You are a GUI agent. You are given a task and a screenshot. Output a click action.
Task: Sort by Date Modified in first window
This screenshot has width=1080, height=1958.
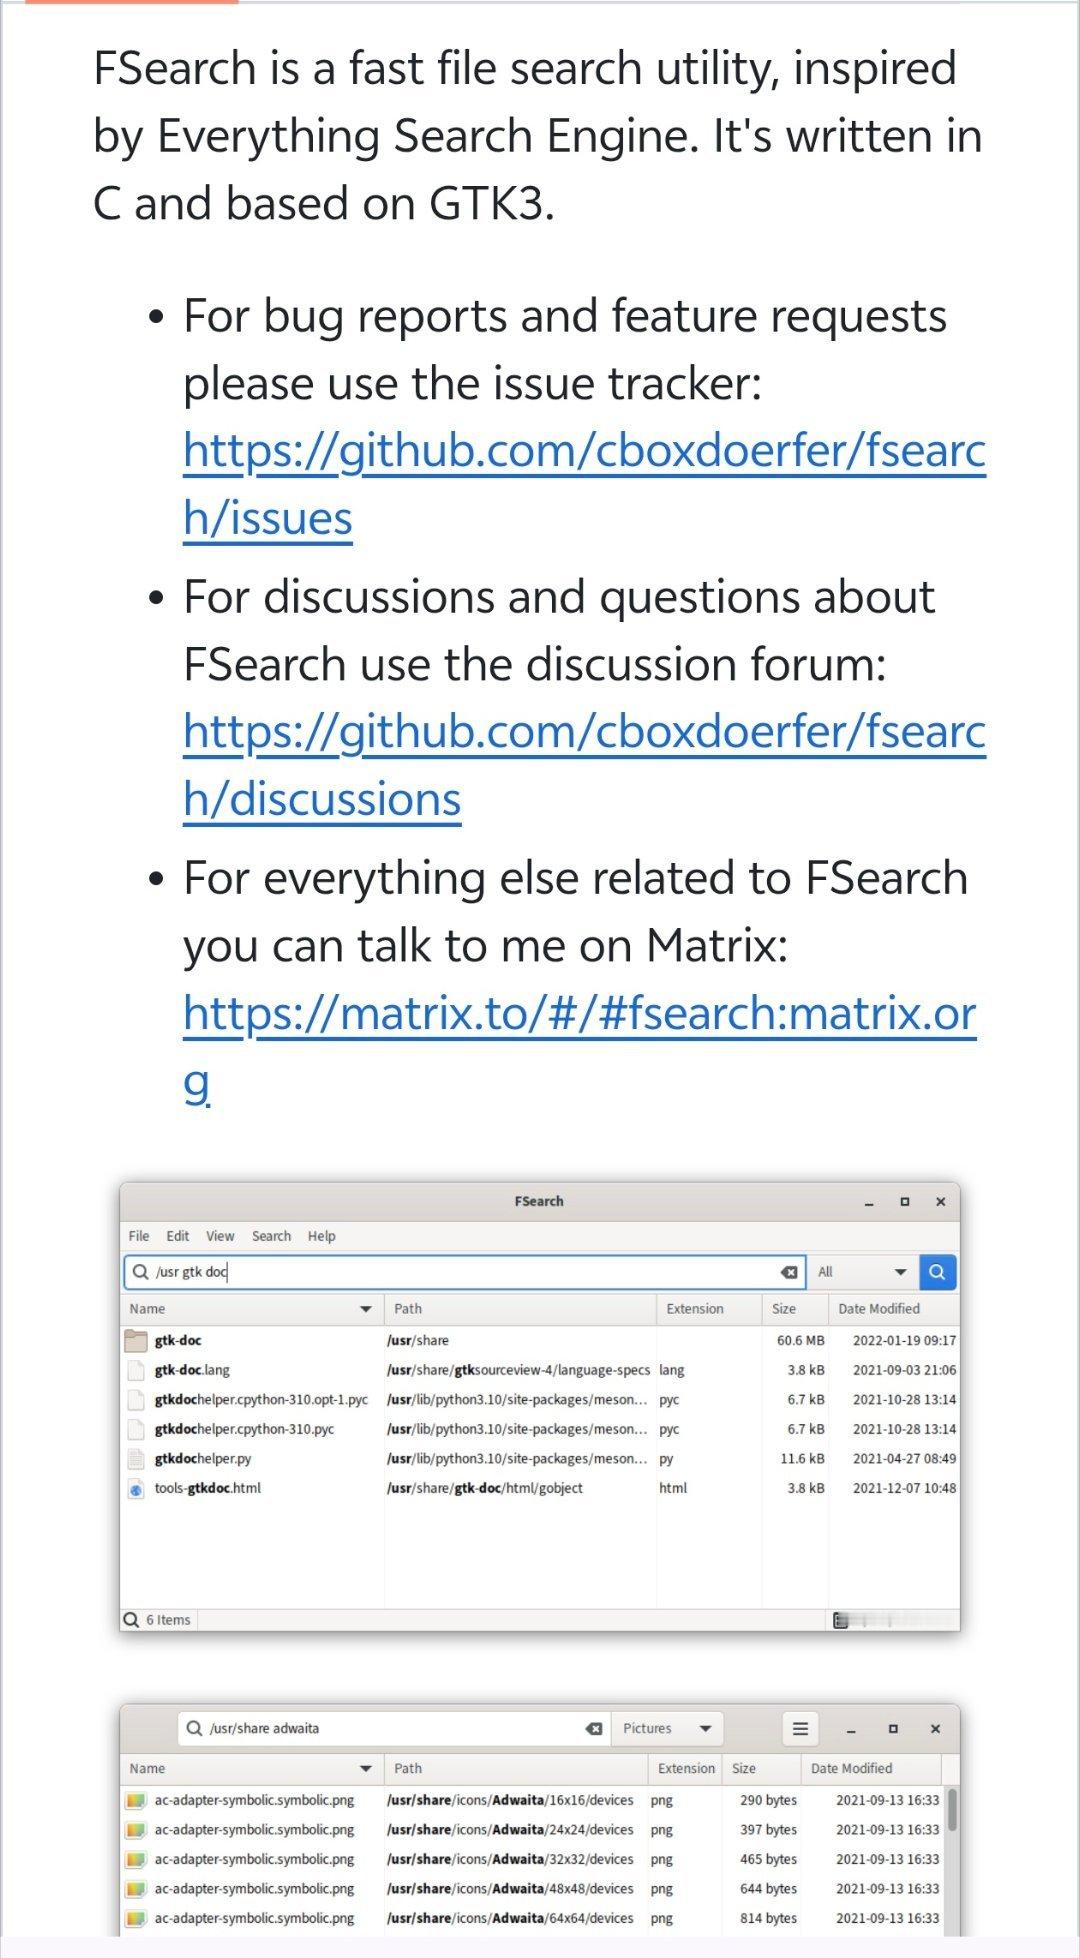[x=894, y=1309]
